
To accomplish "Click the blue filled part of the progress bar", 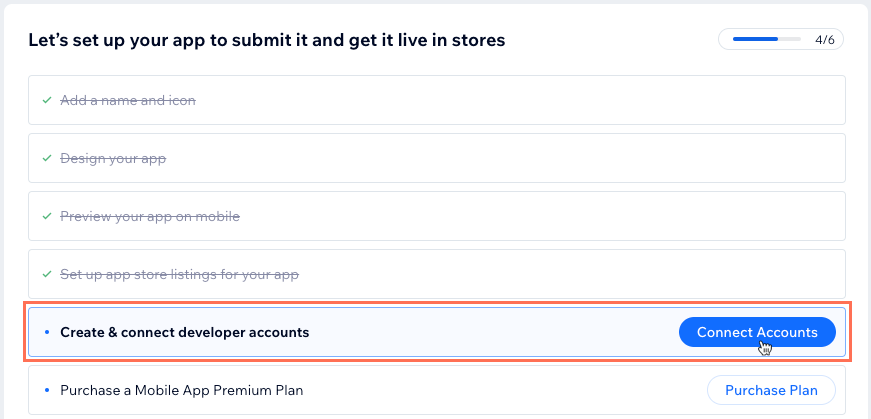I will 755,39.
